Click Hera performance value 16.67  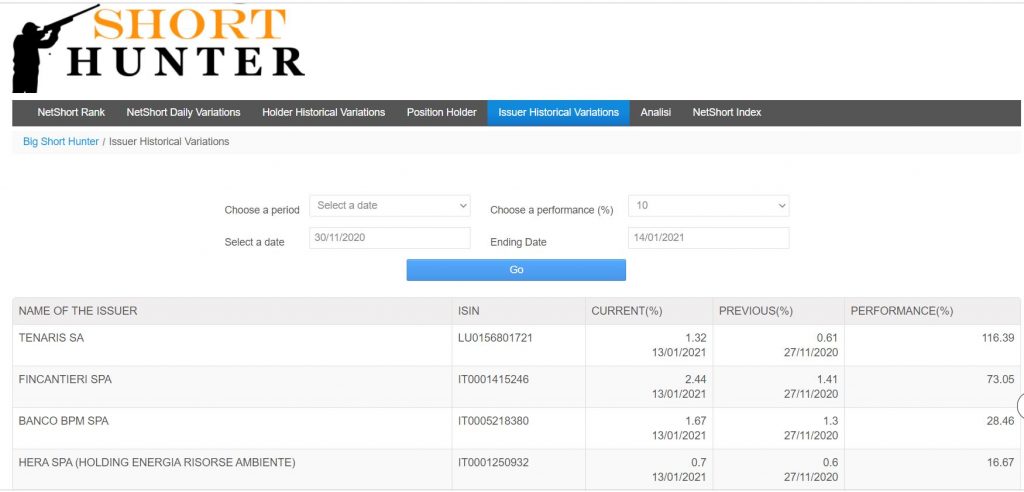click(x=1000, y=463)
